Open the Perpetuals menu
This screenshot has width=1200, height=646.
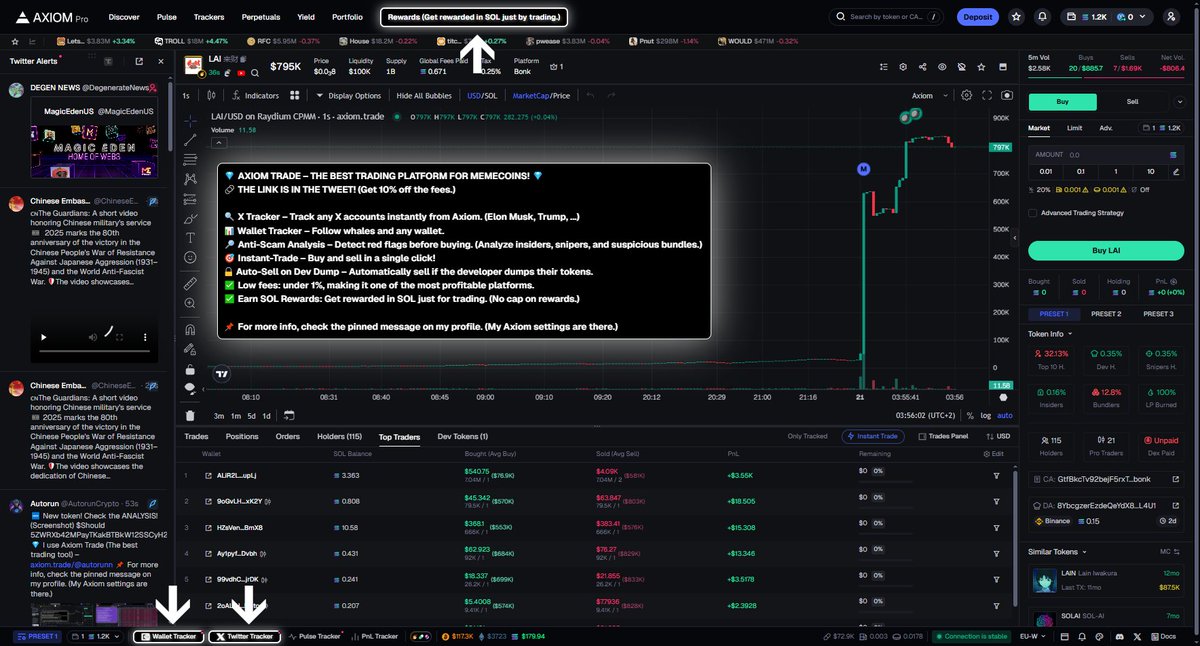pyautogui.click(x=260, y=17)
